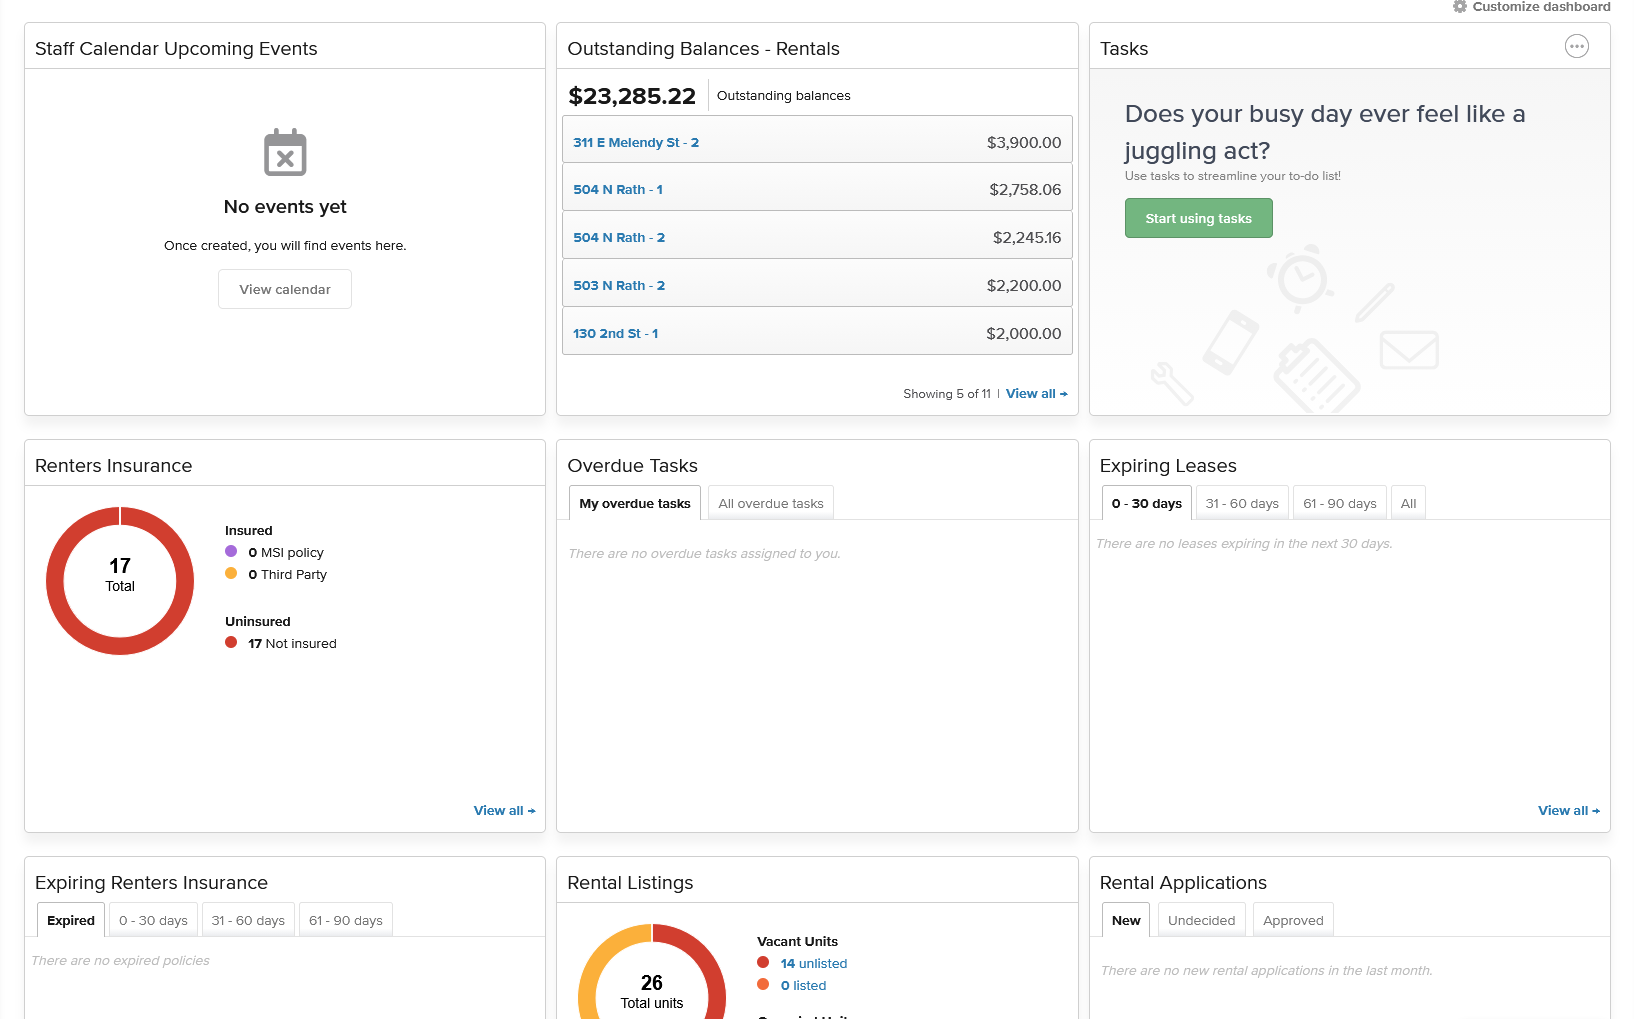Screen dimensions: 1634x1019
Task: View all renters insurance details
Action: (x=504, y=810)
